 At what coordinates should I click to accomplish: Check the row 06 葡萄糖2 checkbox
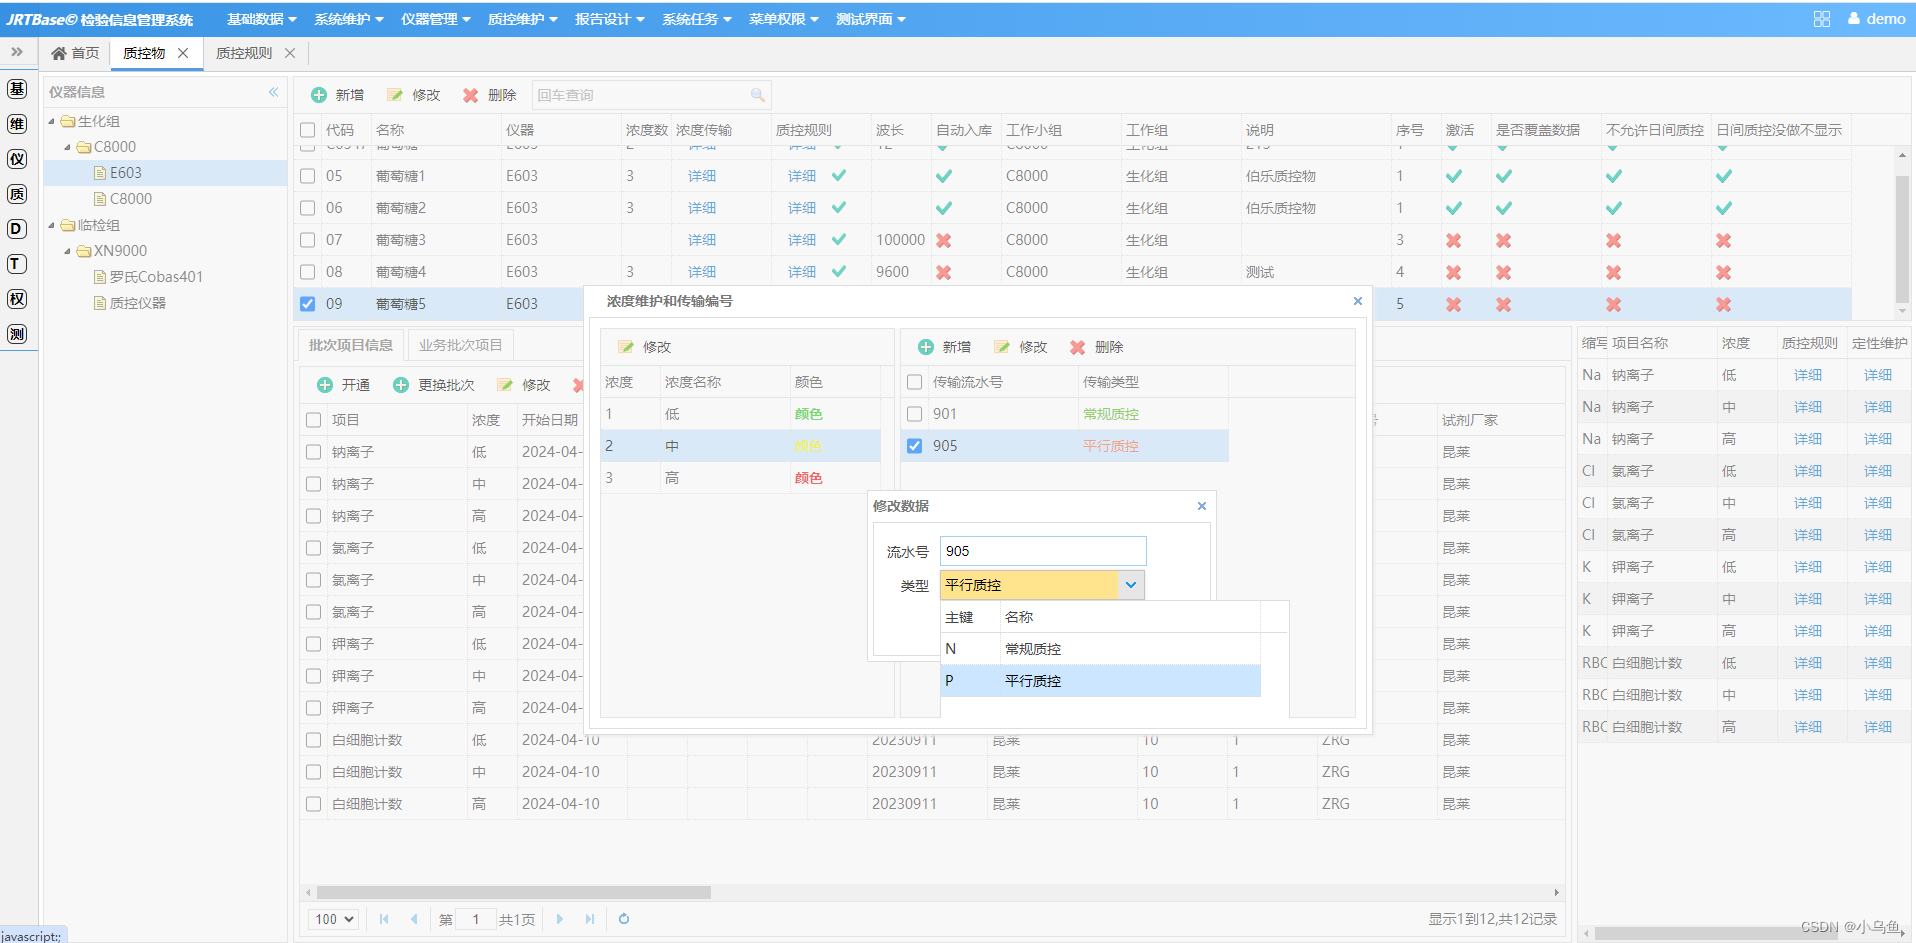[308, 208]
